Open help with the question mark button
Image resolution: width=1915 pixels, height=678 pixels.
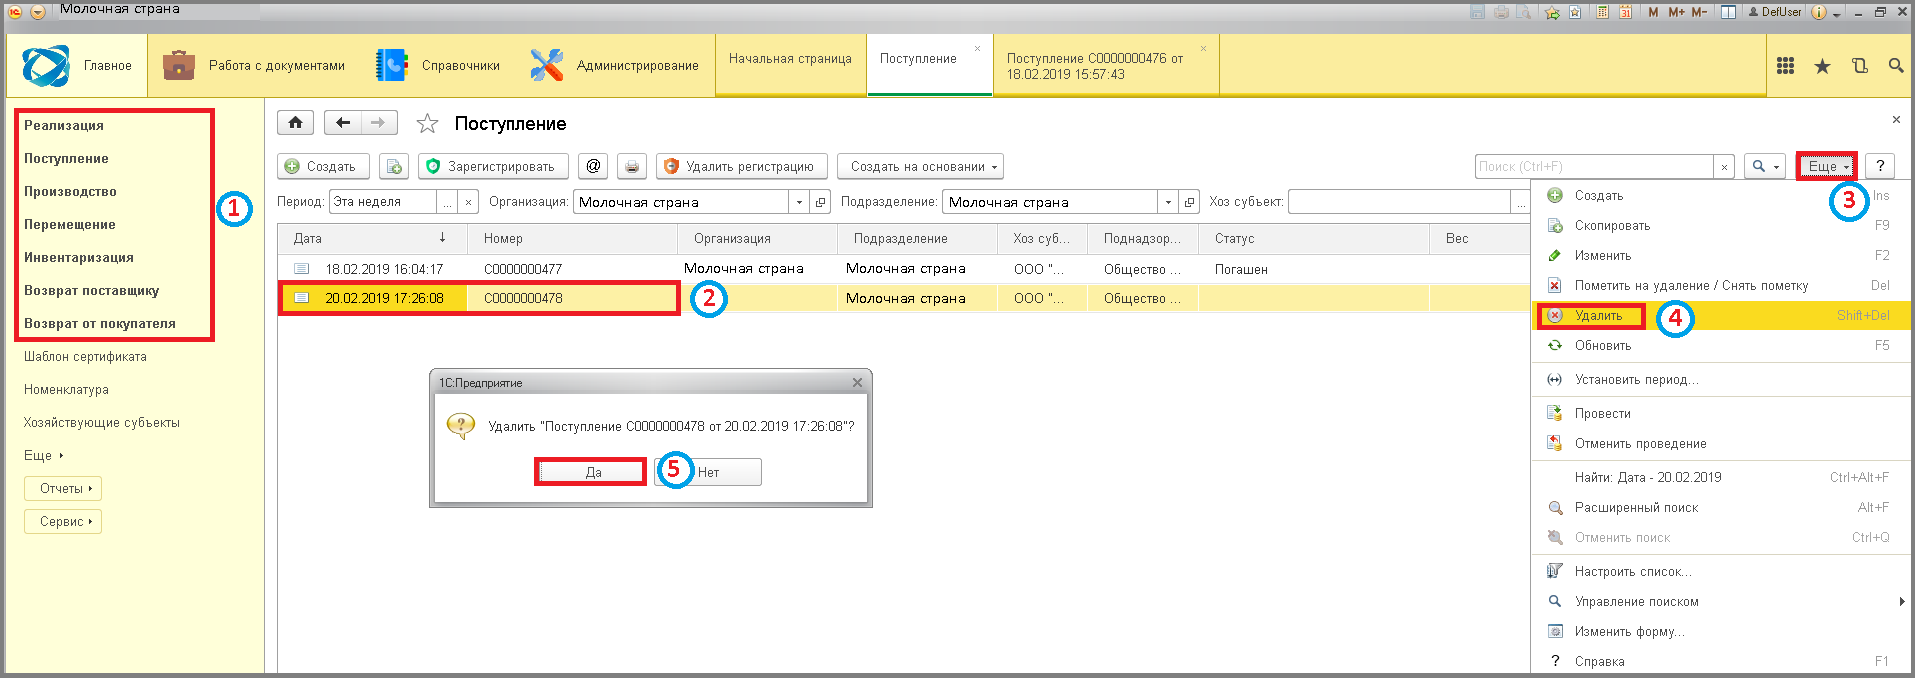pyautogui.click(x=1880, y=166)
